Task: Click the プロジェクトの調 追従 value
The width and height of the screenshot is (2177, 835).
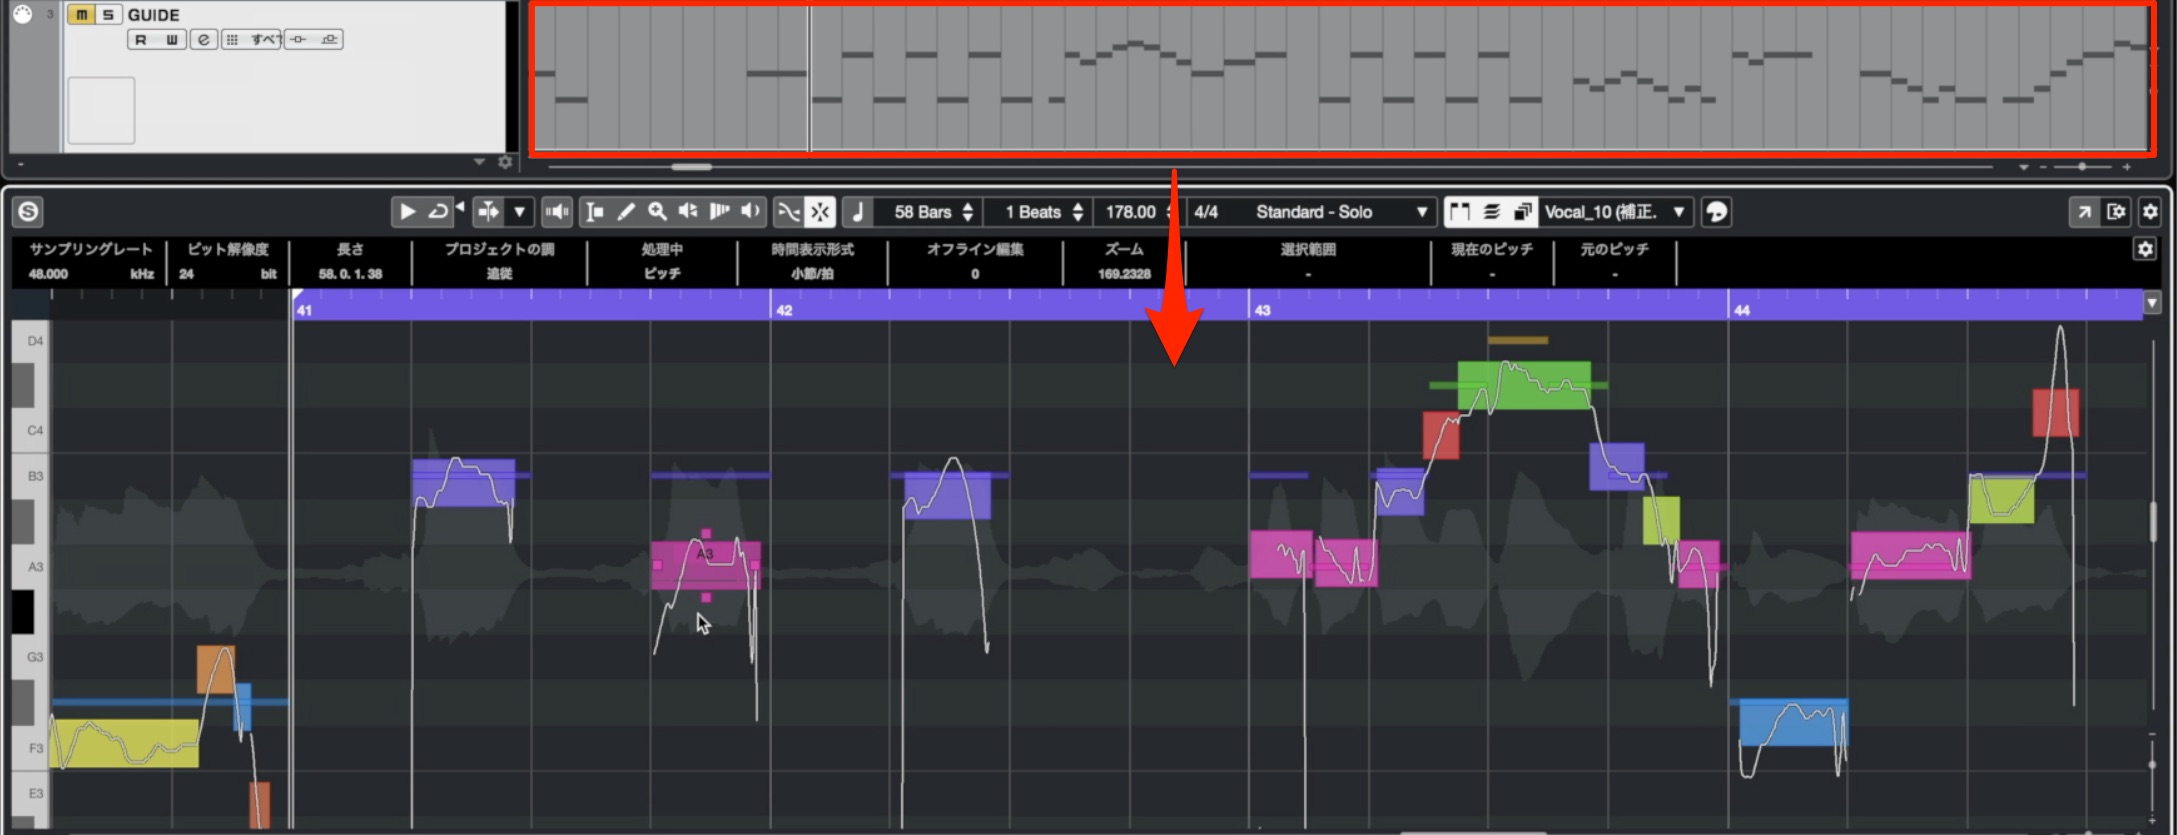Action: [x=499, y=273]
